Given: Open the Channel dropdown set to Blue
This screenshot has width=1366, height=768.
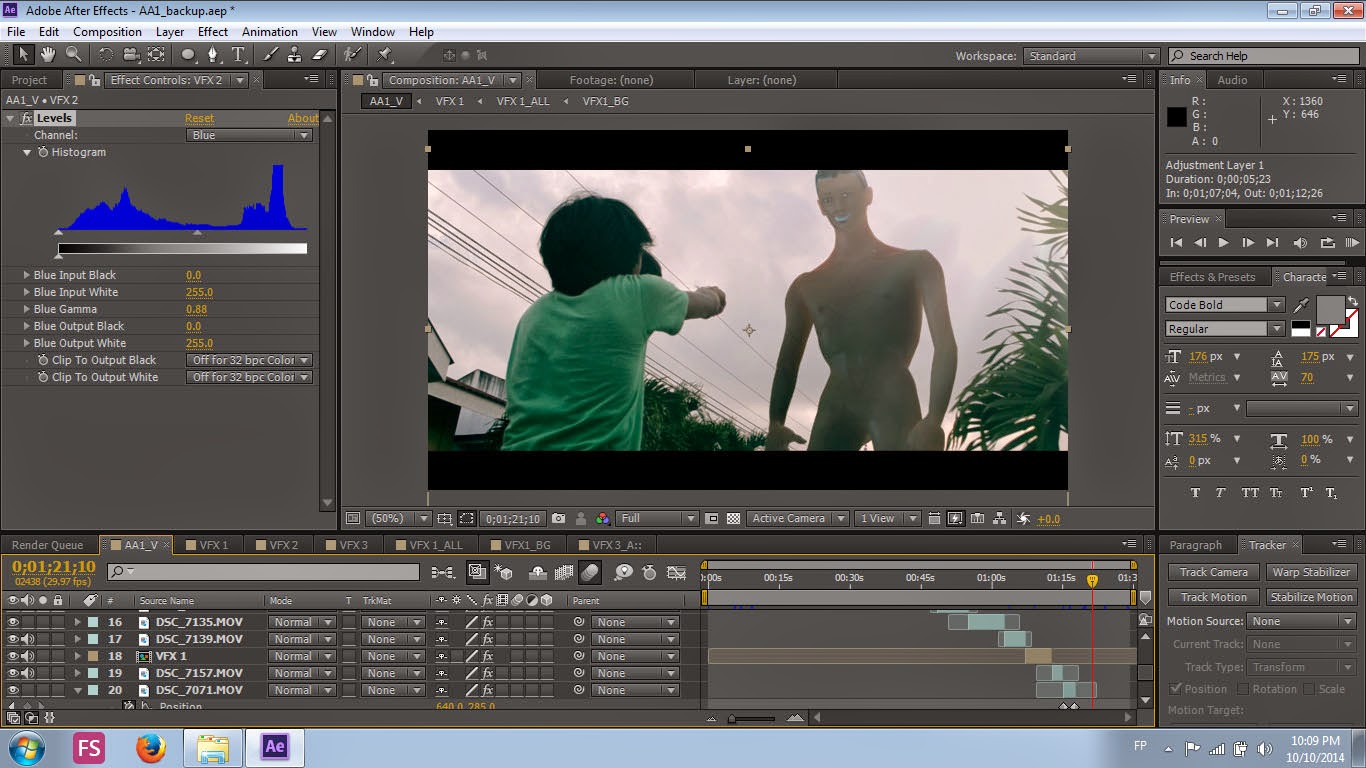Looking at the screenshot, I should 250,135.
